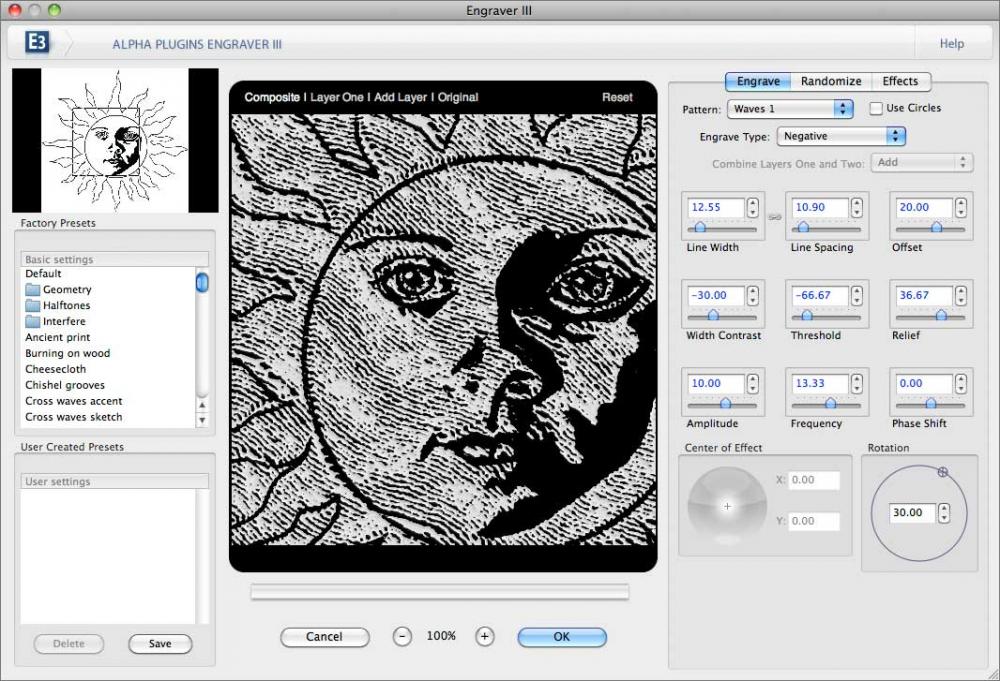The width and height of the screenshot is (1000, 681).
Task: Open the Engrave Type dropdown set to Negative
Action: click(x=841, y=136)
